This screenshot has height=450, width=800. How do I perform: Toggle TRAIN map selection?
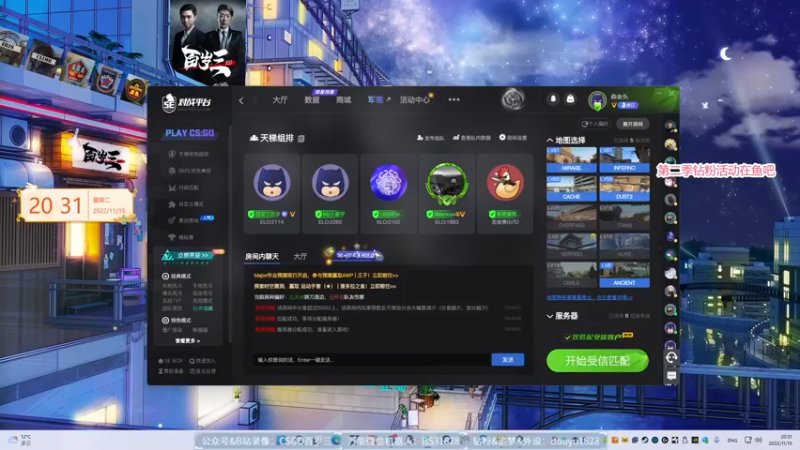coord(624,217)
